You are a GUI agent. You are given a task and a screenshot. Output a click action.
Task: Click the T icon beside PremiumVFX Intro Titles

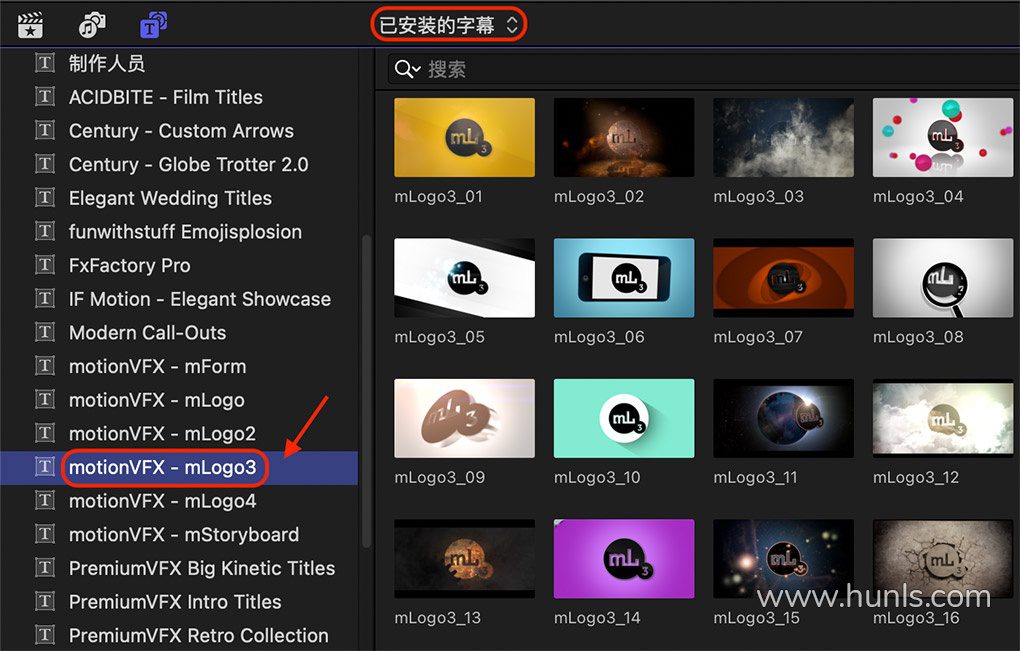click(x=44, y=602)
